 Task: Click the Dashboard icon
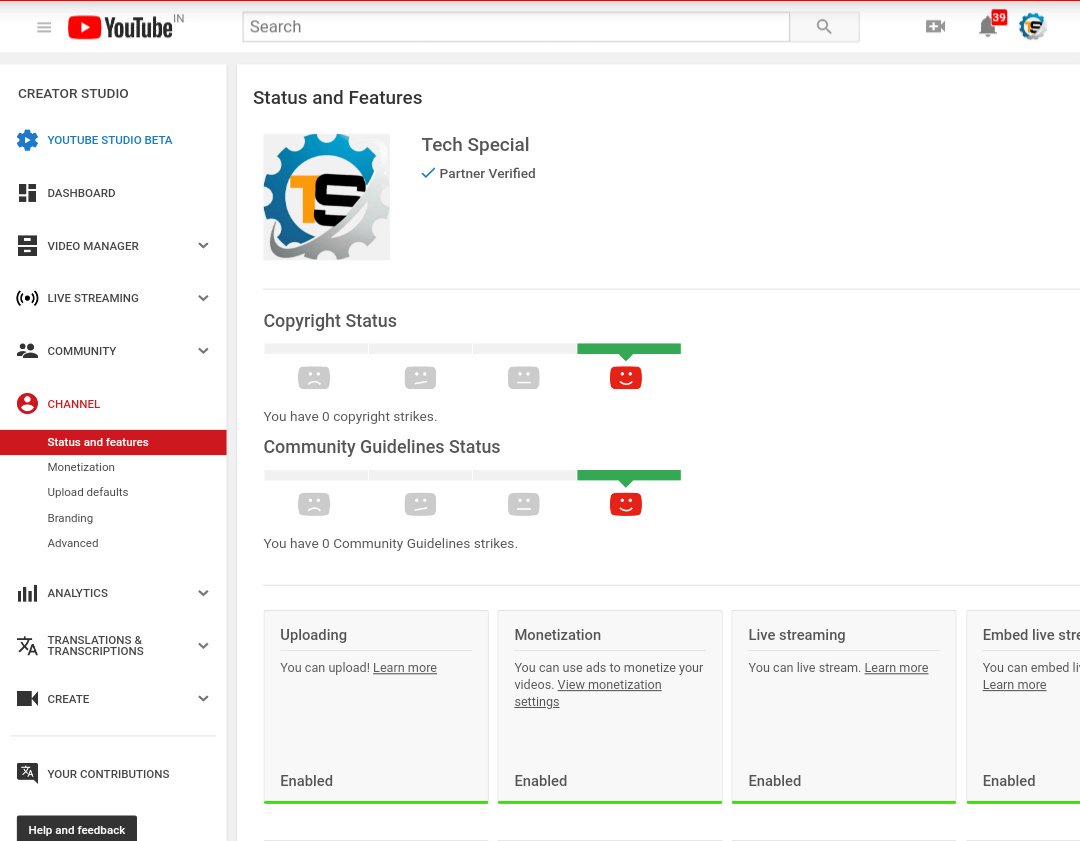pos(28,193)
